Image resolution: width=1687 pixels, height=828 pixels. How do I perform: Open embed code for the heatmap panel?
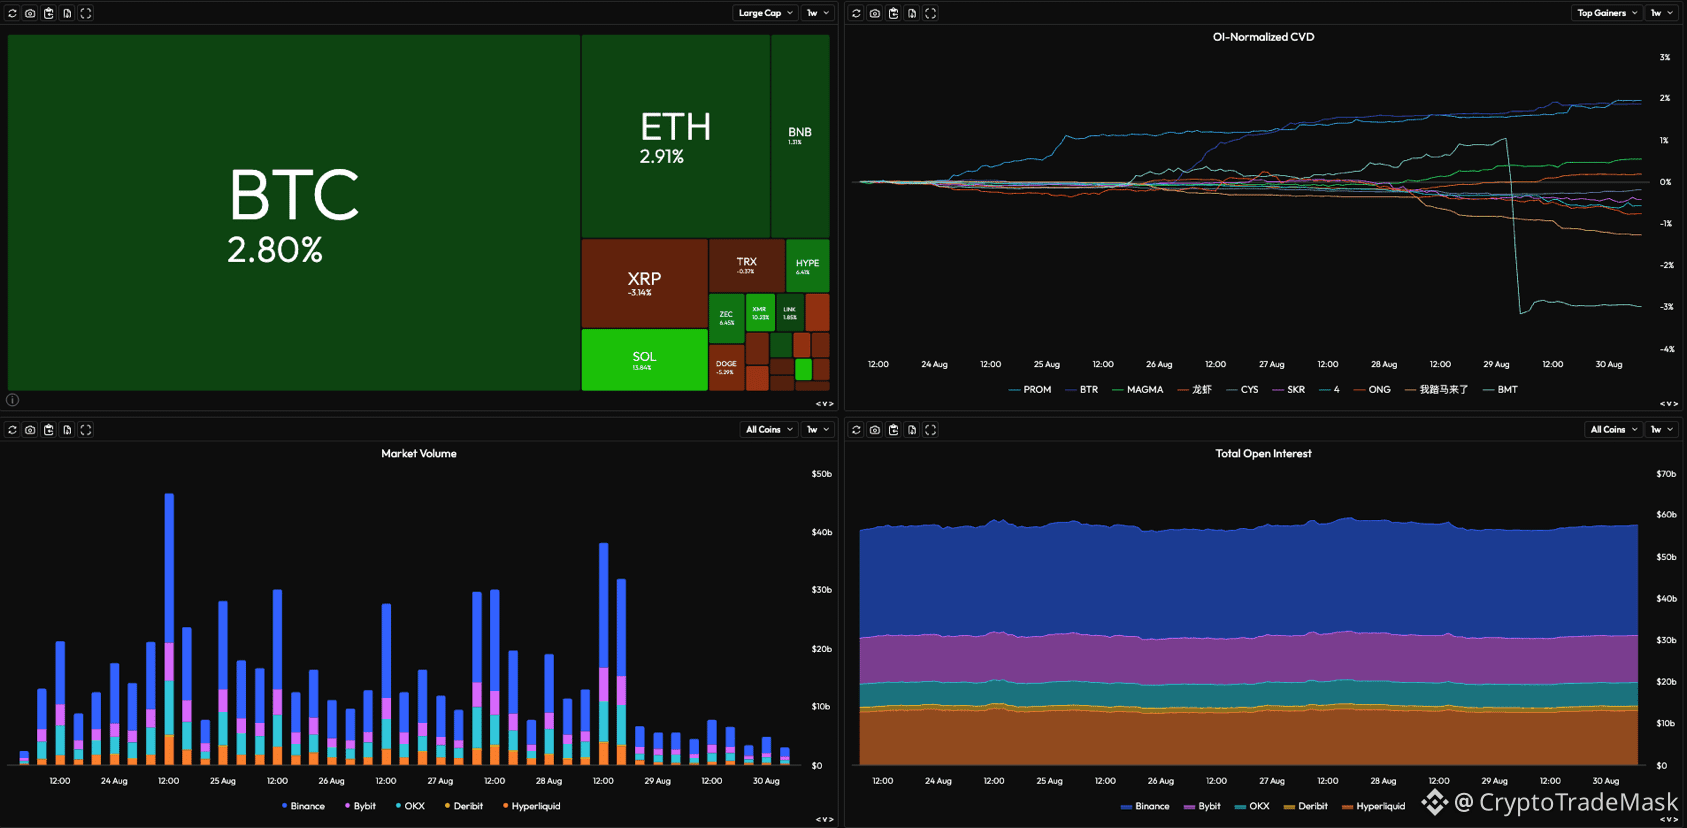[x=824, y=404]
